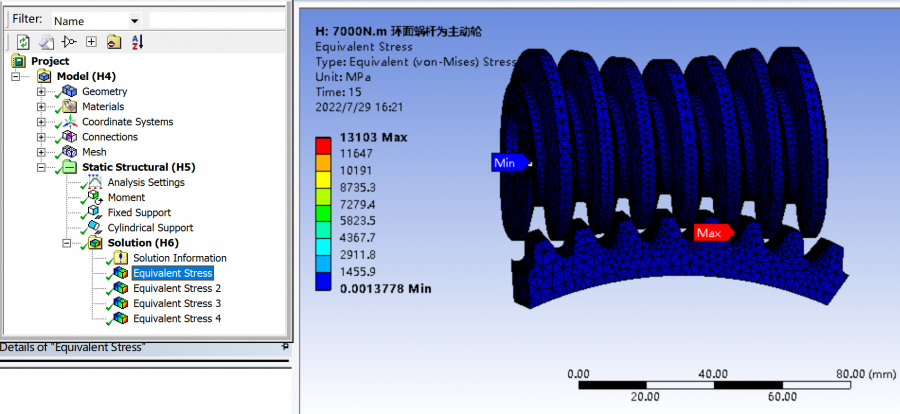Click the blue Min probe label
Viewport: 900px width, 414px height.
(x=506, y=162)
